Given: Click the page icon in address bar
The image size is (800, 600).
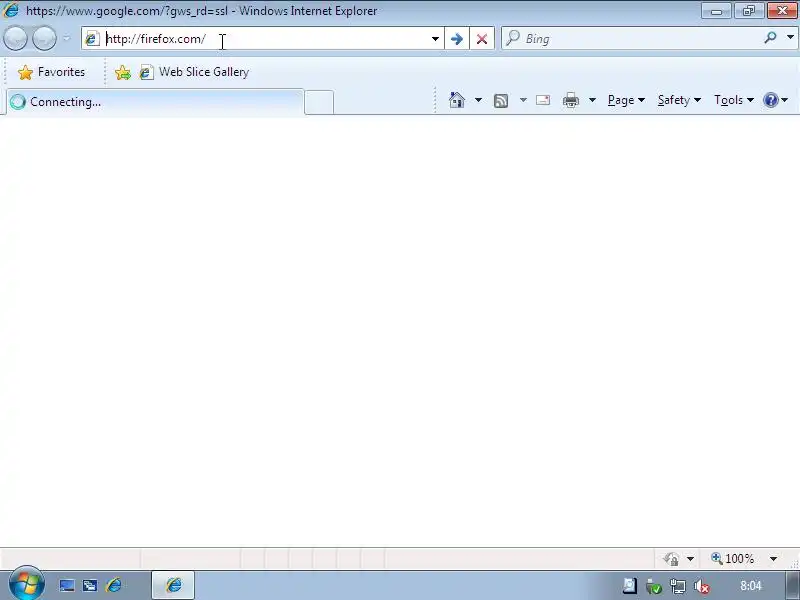Looking at the screenshot, I should tap(92, 39).
